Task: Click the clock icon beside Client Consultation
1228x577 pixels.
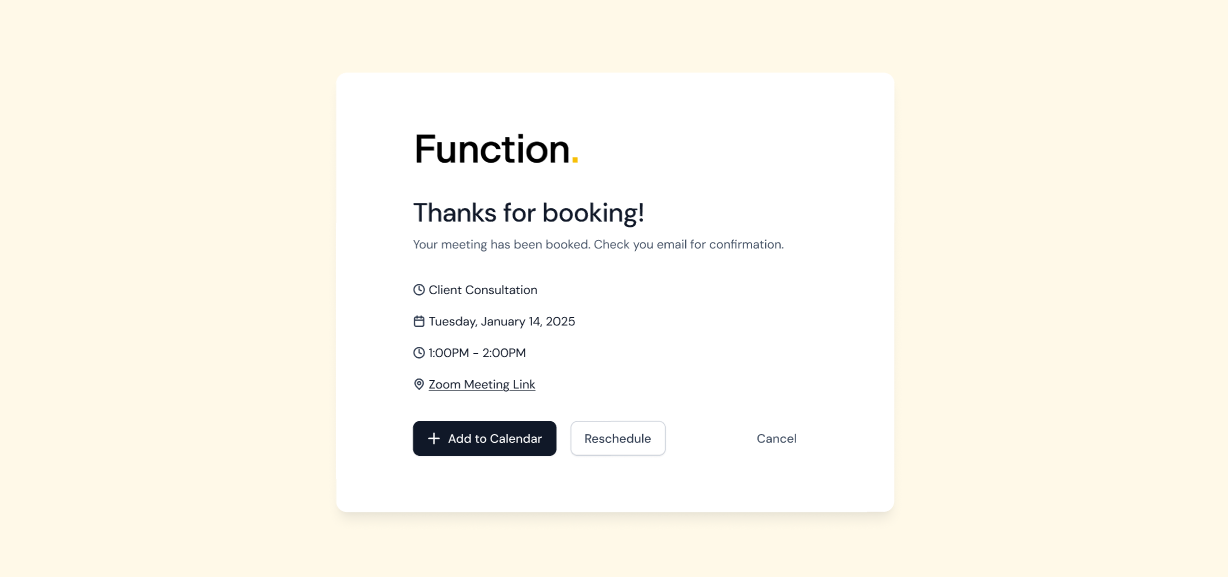Action: [419, 290]
